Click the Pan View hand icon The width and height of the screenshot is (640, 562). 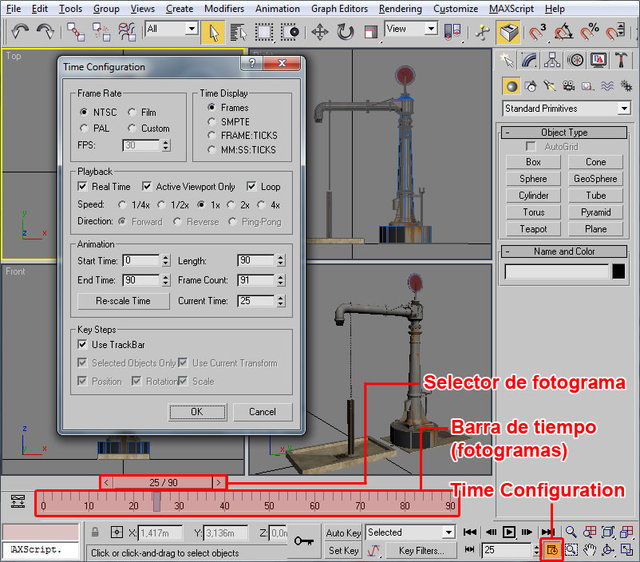point(589,550)
